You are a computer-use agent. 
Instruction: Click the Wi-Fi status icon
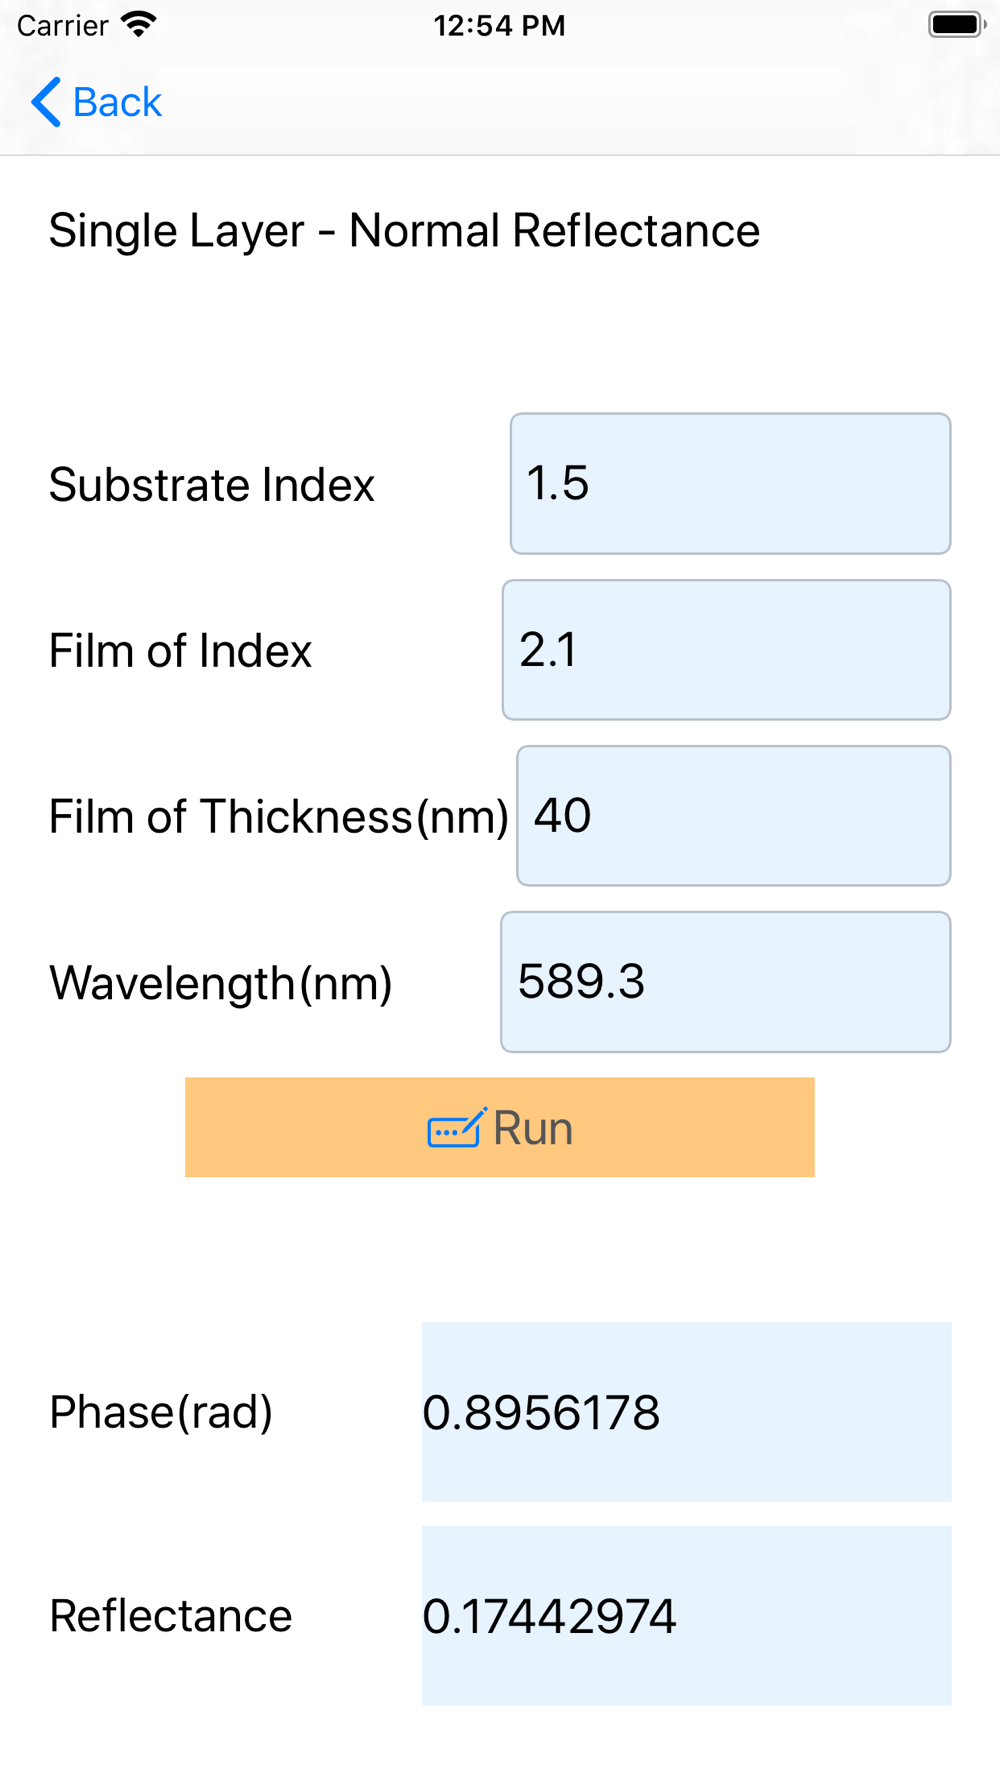[x=139, y=24]
